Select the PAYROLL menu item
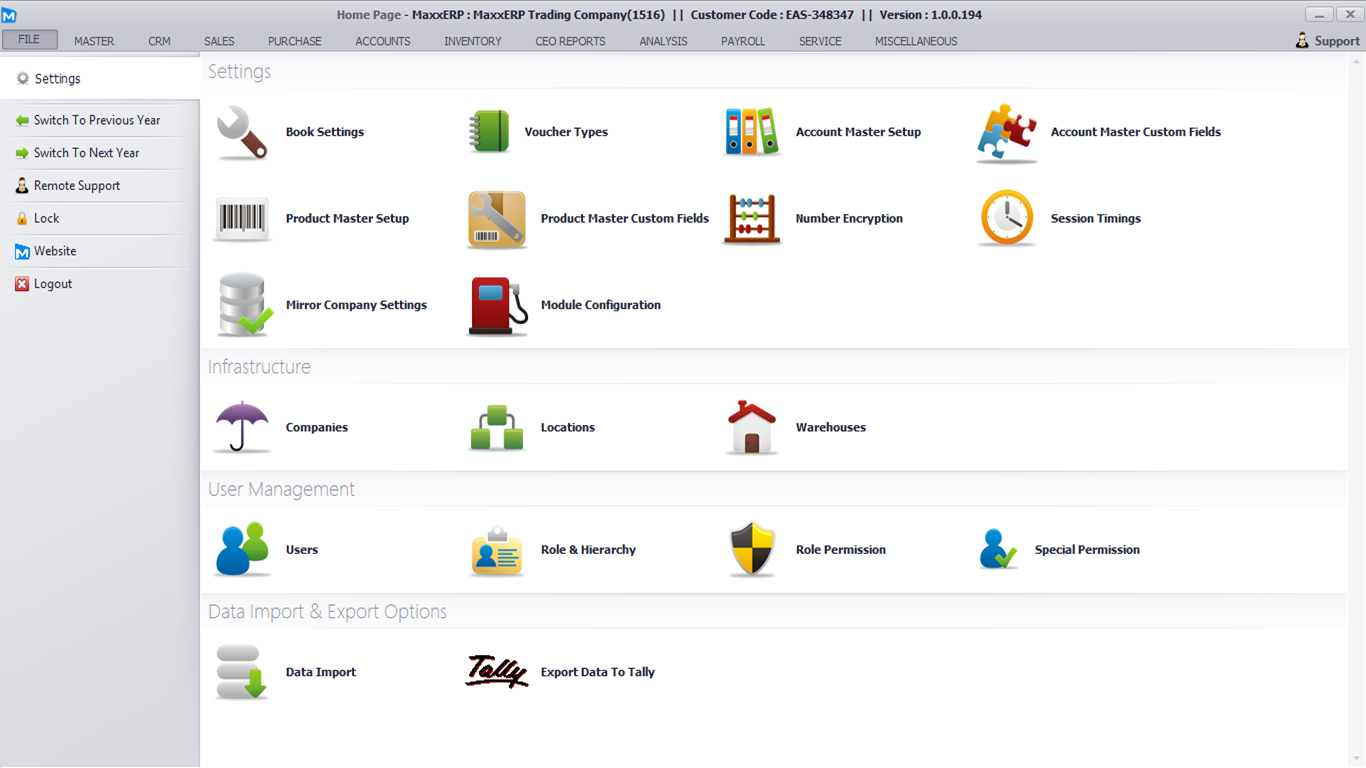The width and height of the screenshot is (1366, 768). [743, 41]
